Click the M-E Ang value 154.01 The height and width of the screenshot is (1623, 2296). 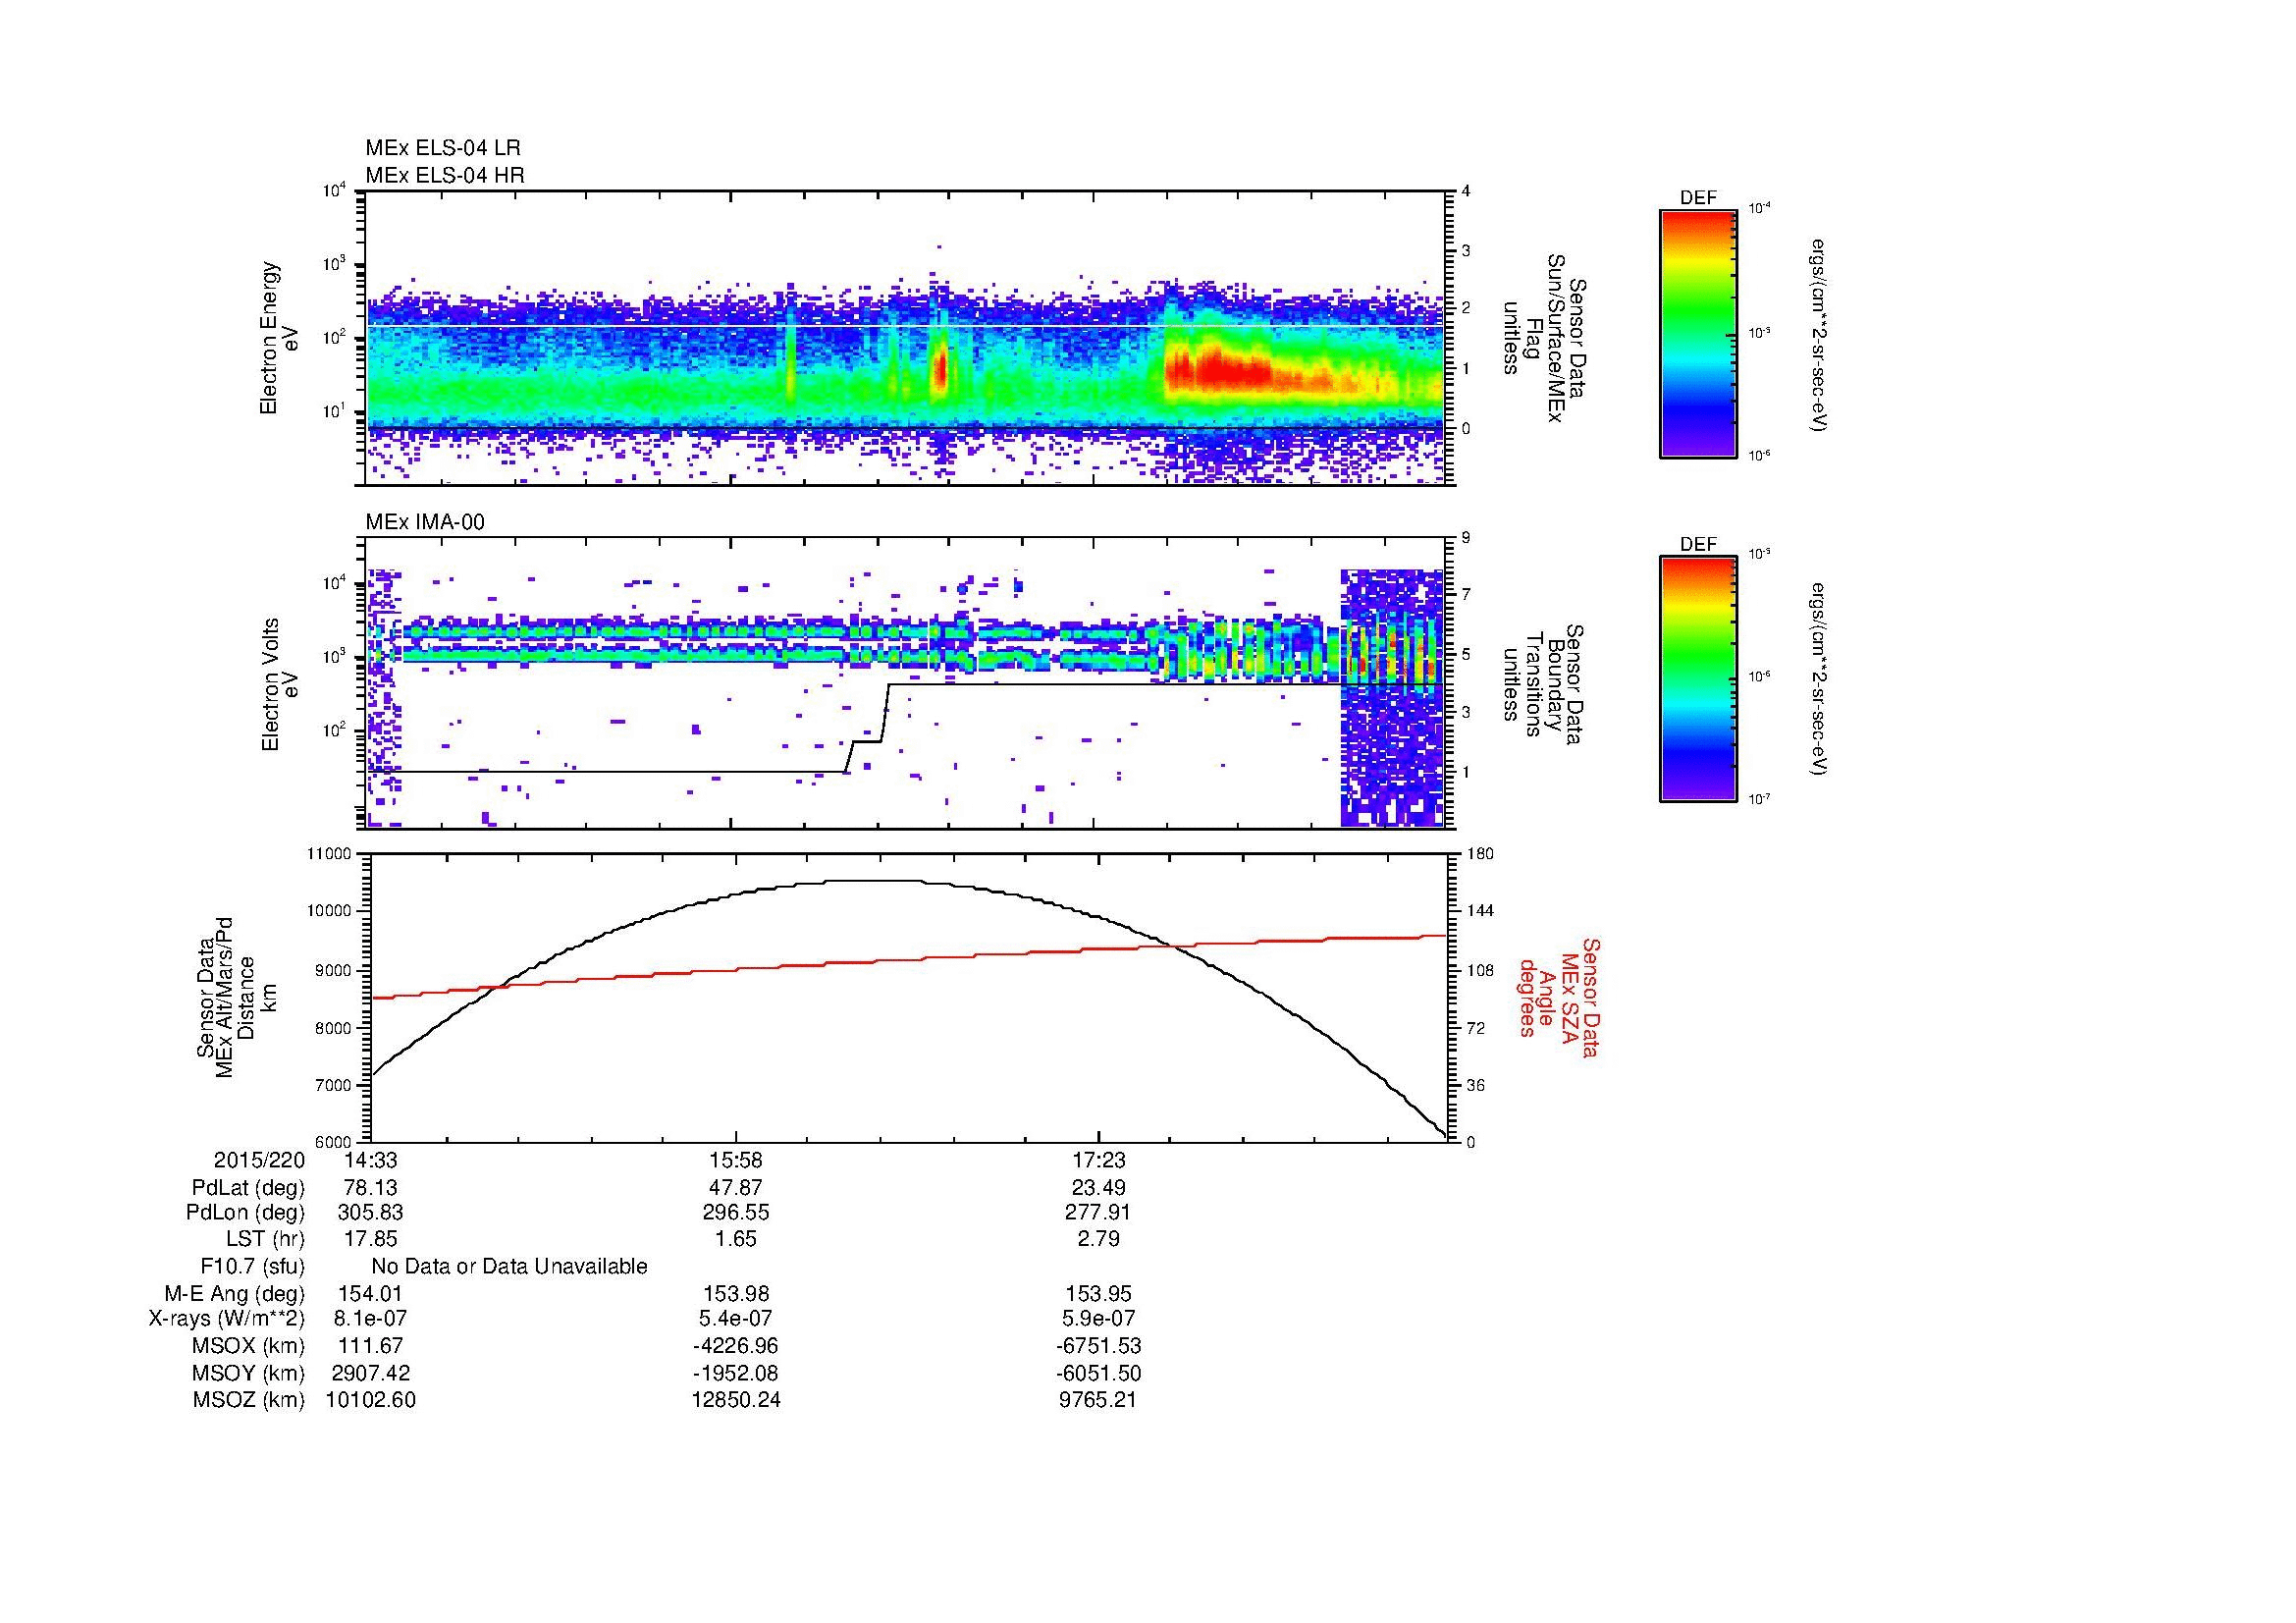pyautogui.click(x=370, y=1293)
